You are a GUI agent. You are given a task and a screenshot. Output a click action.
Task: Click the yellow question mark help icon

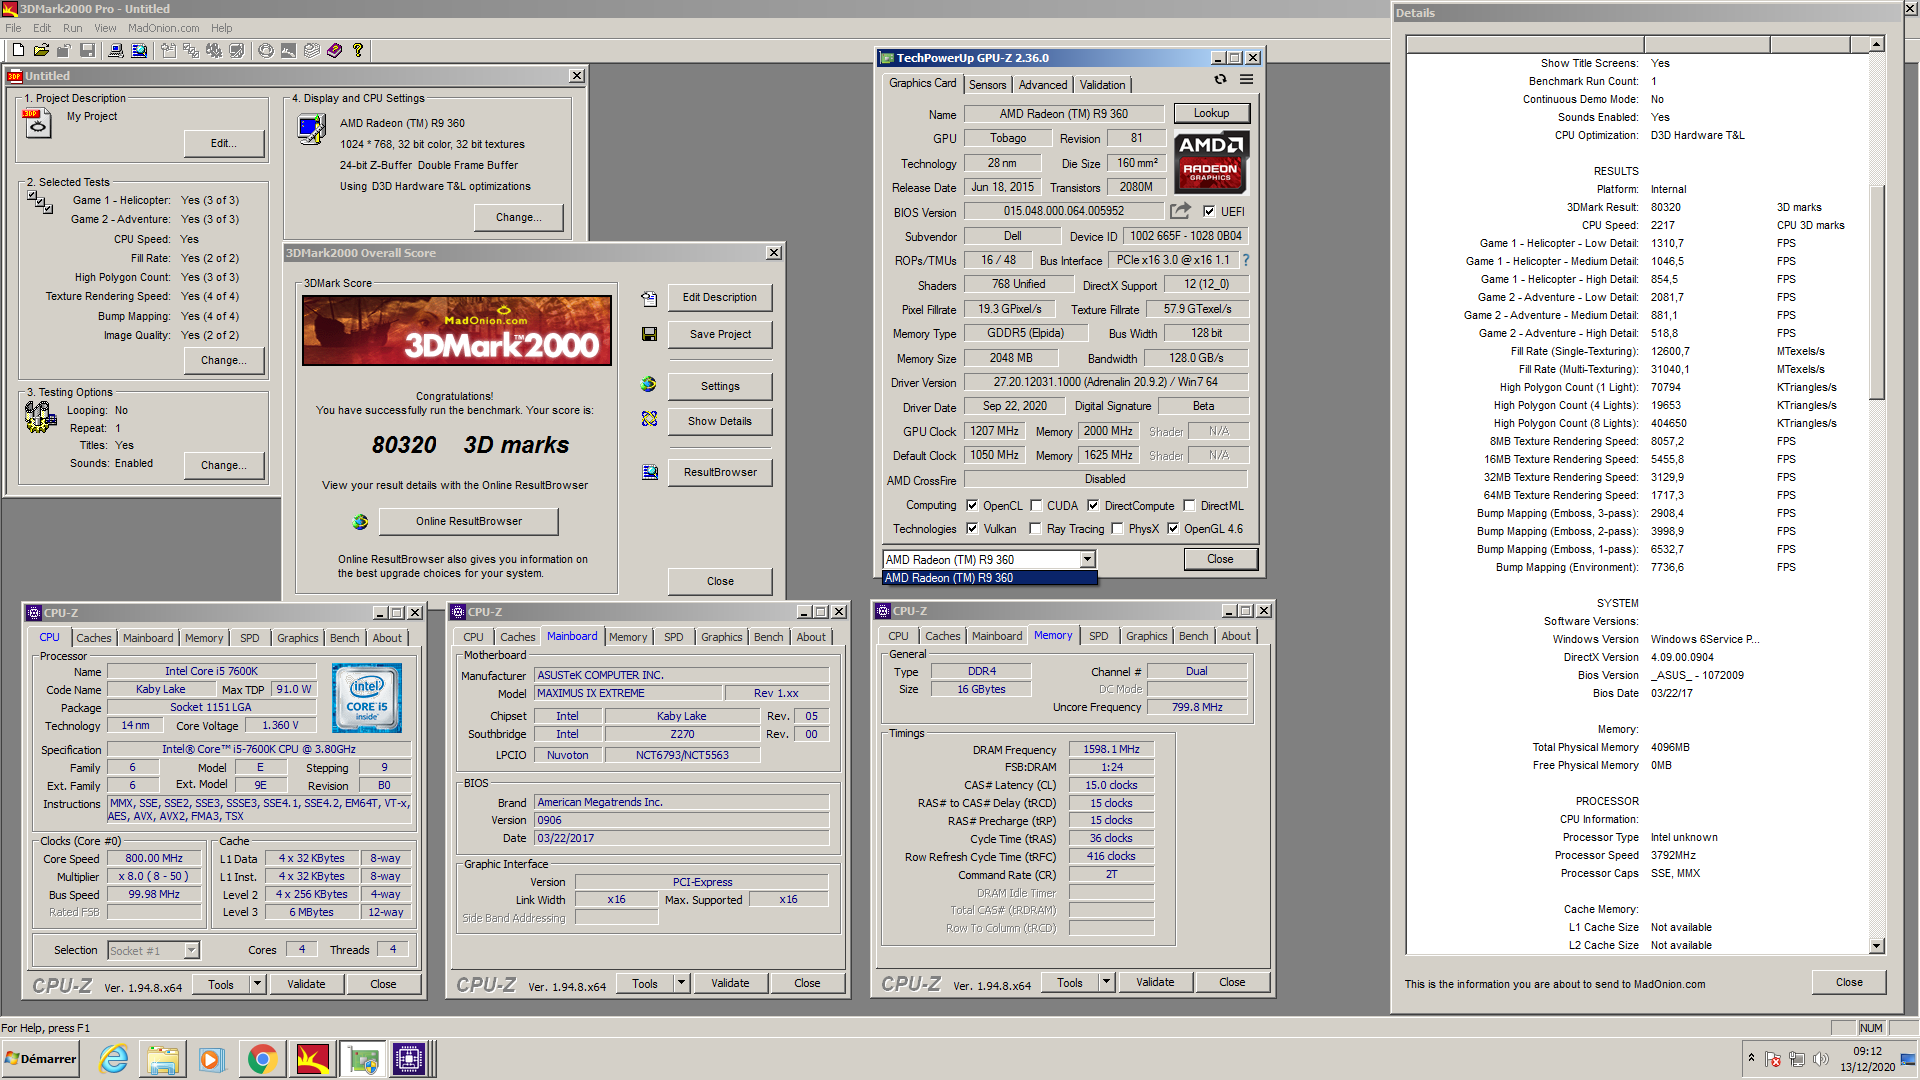(x=358, y=50)
